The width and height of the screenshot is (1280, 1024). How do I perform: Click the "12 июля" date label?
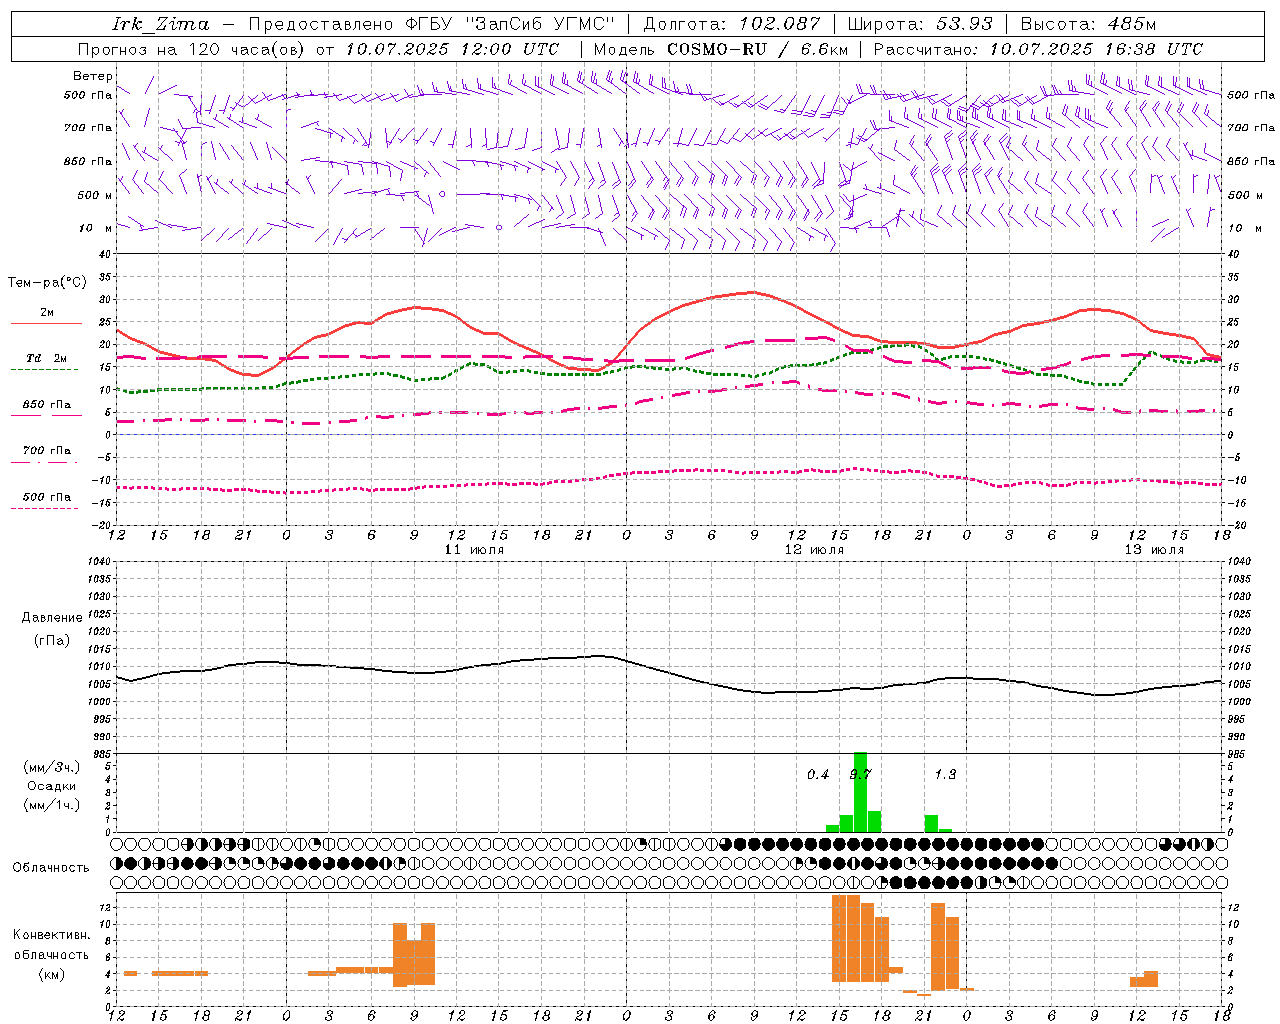814,550
